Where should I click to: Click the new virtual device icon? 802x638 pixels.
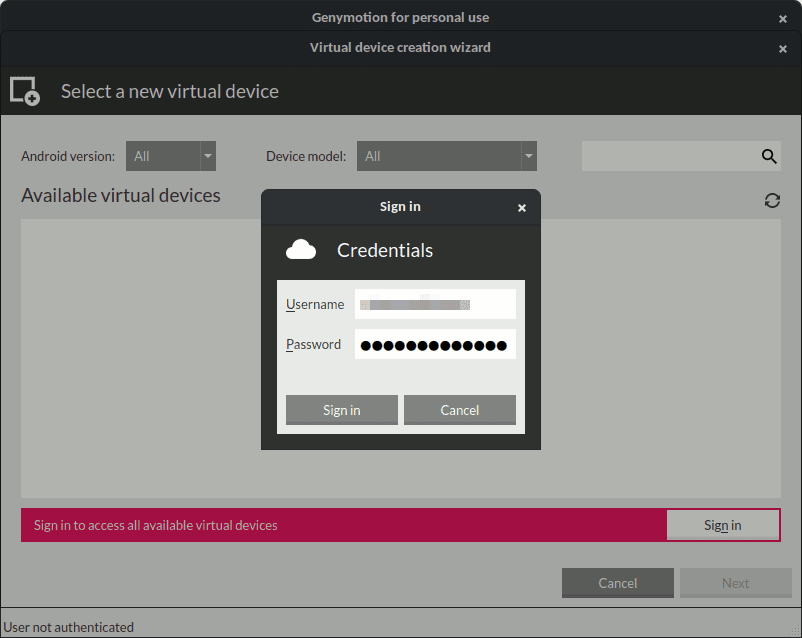click(x=25, y=91)
